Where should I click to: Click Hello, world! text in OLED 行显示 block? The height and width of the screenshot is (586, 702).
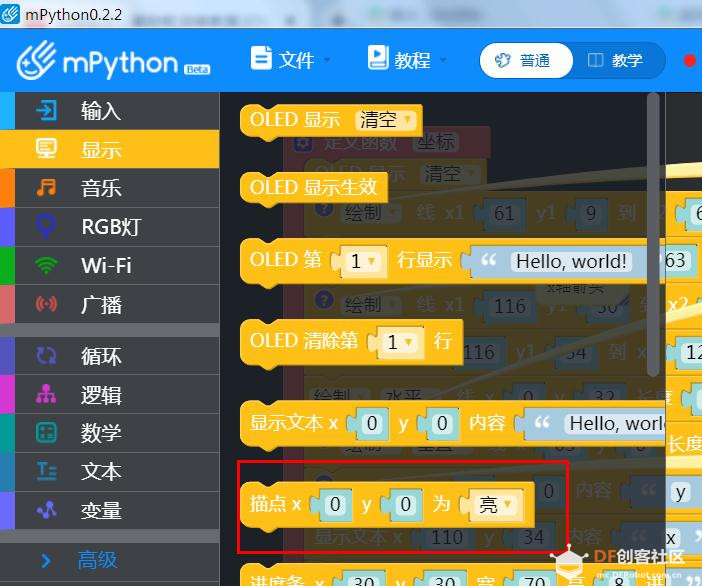(571, 261)
